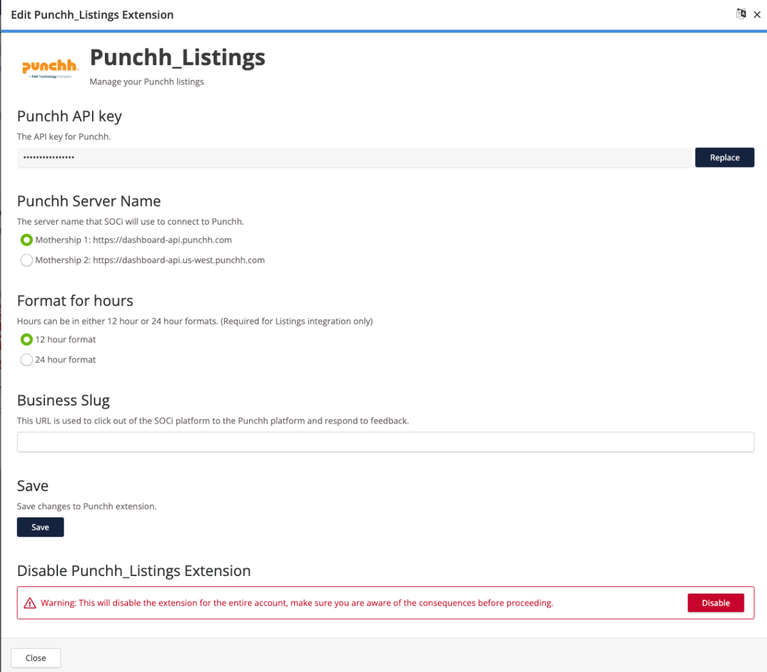Screen dimensions: 767x672
Task: Click 'Save changes to Punchh extension.' text
Action: [87, 507]
